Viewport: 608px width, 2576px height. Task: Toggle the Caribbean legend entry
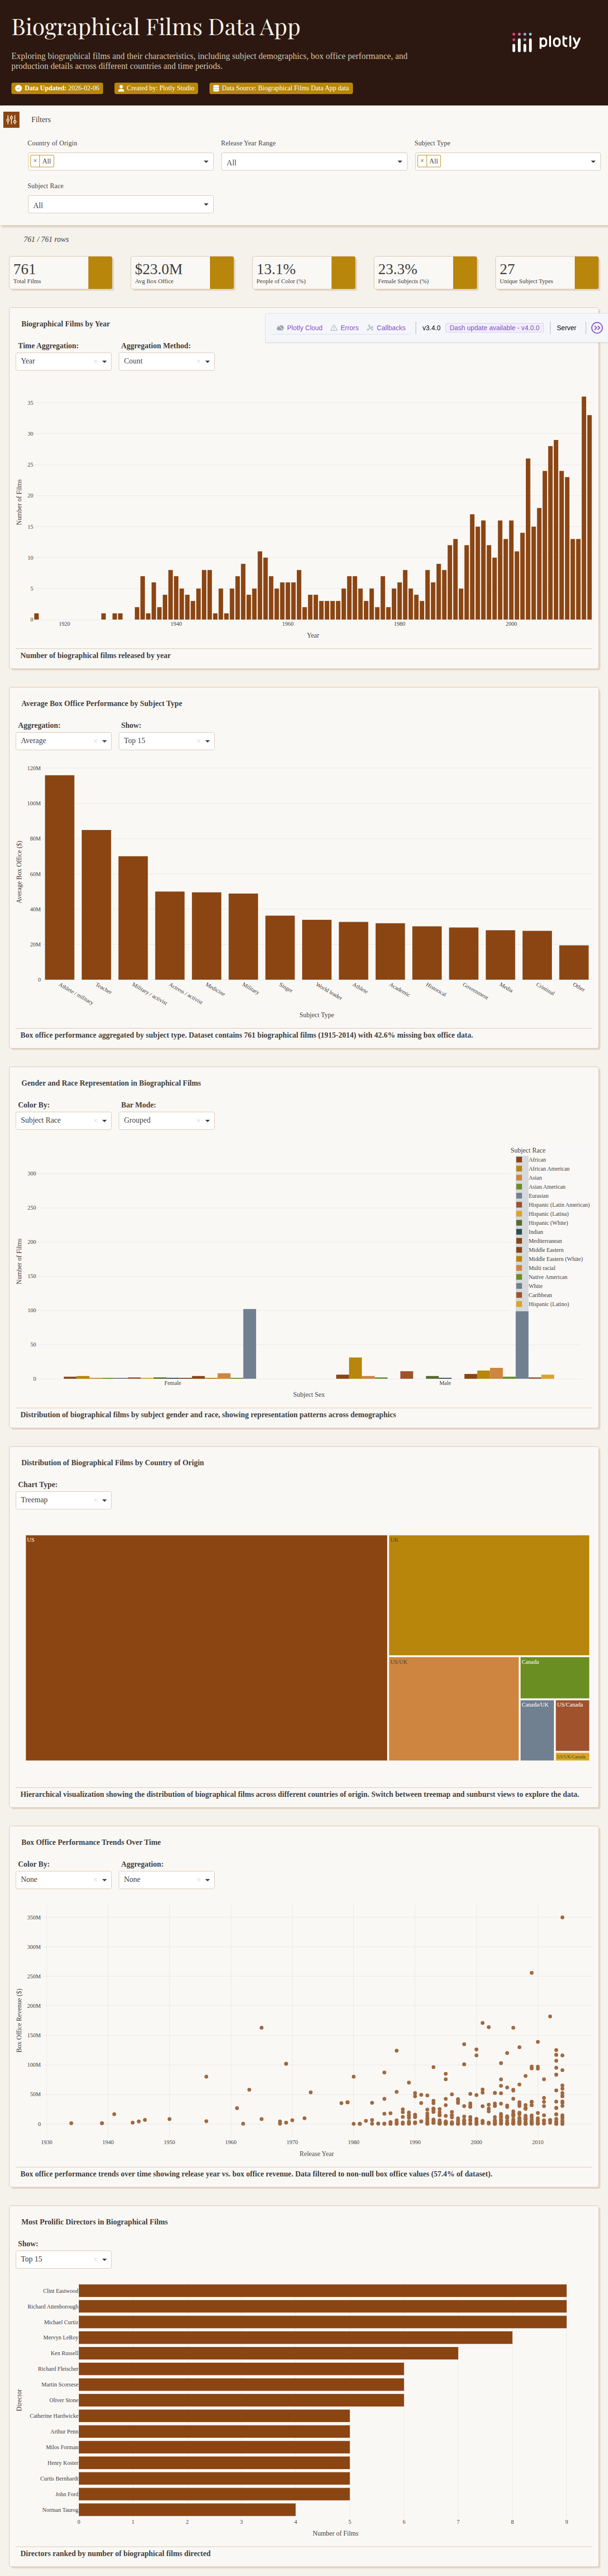point(534,1295)
